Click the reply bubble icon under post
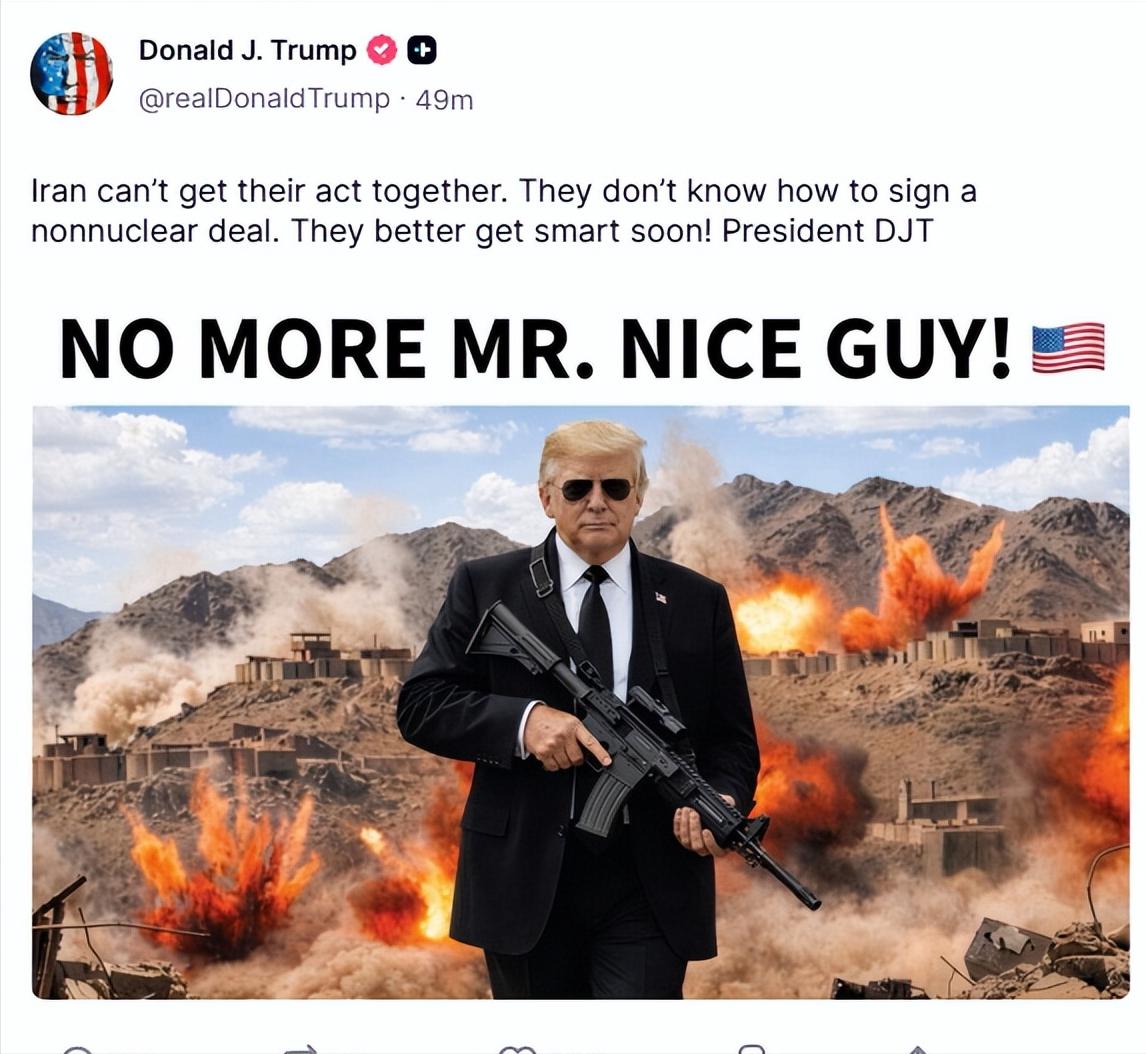1146x1054 pixels. (76, 1050)
